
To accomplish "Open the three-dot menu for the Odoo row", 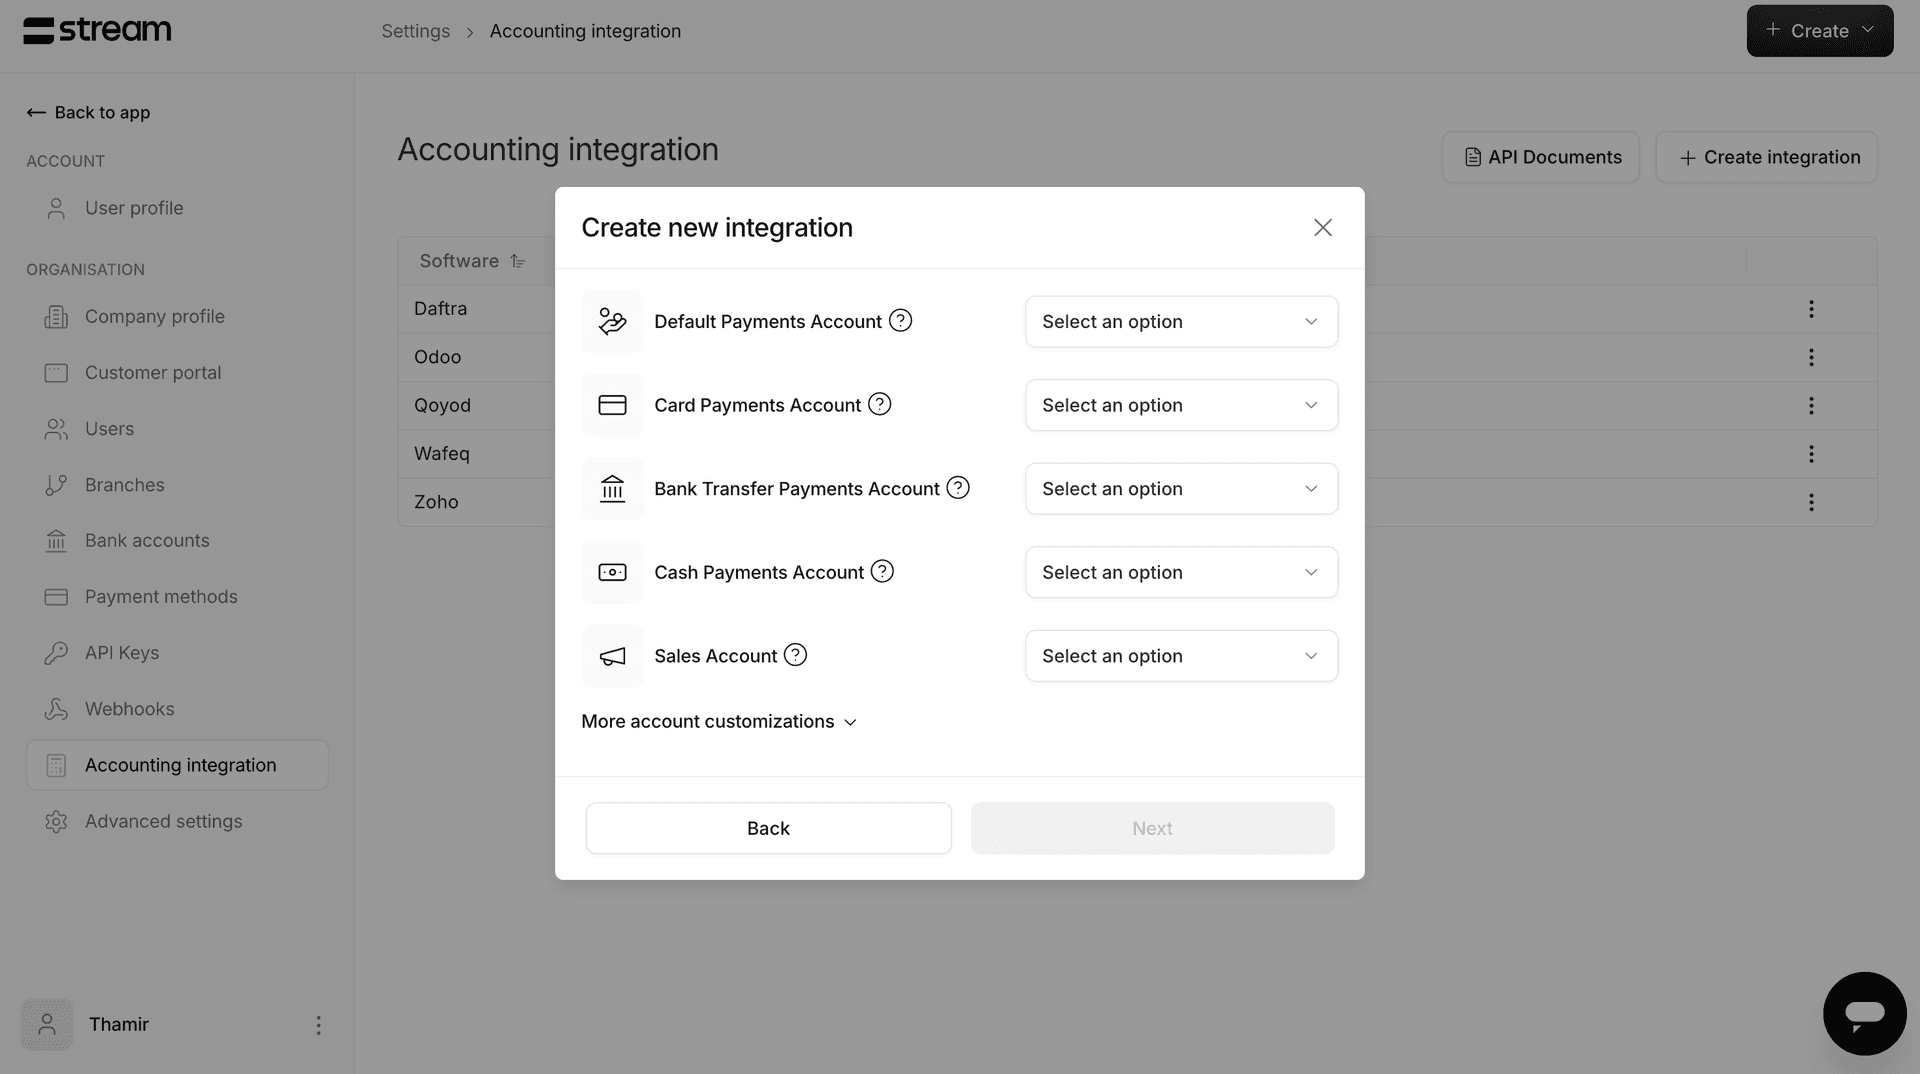I will (1811, 357).
